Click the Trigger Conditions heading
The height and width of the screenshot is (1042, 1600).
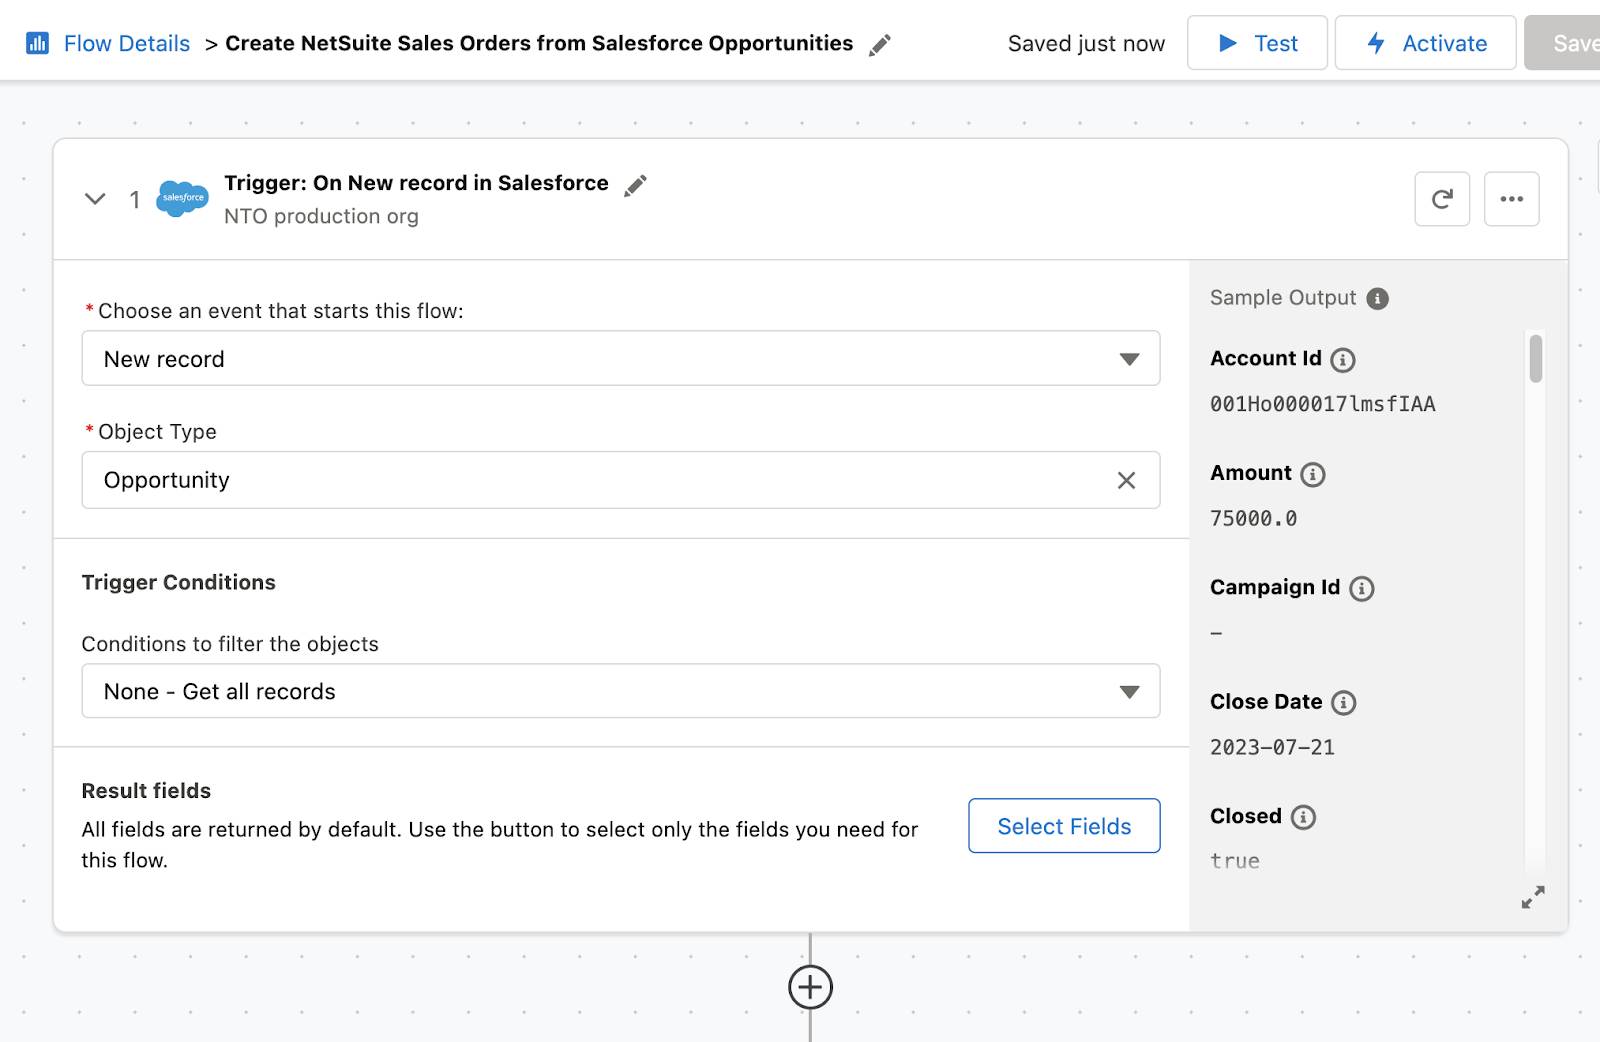coord(178,582)
